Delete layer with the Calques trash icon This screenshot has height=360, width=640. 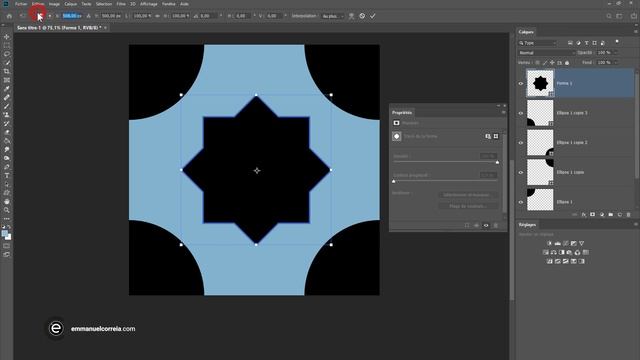[x=629, y=215]
